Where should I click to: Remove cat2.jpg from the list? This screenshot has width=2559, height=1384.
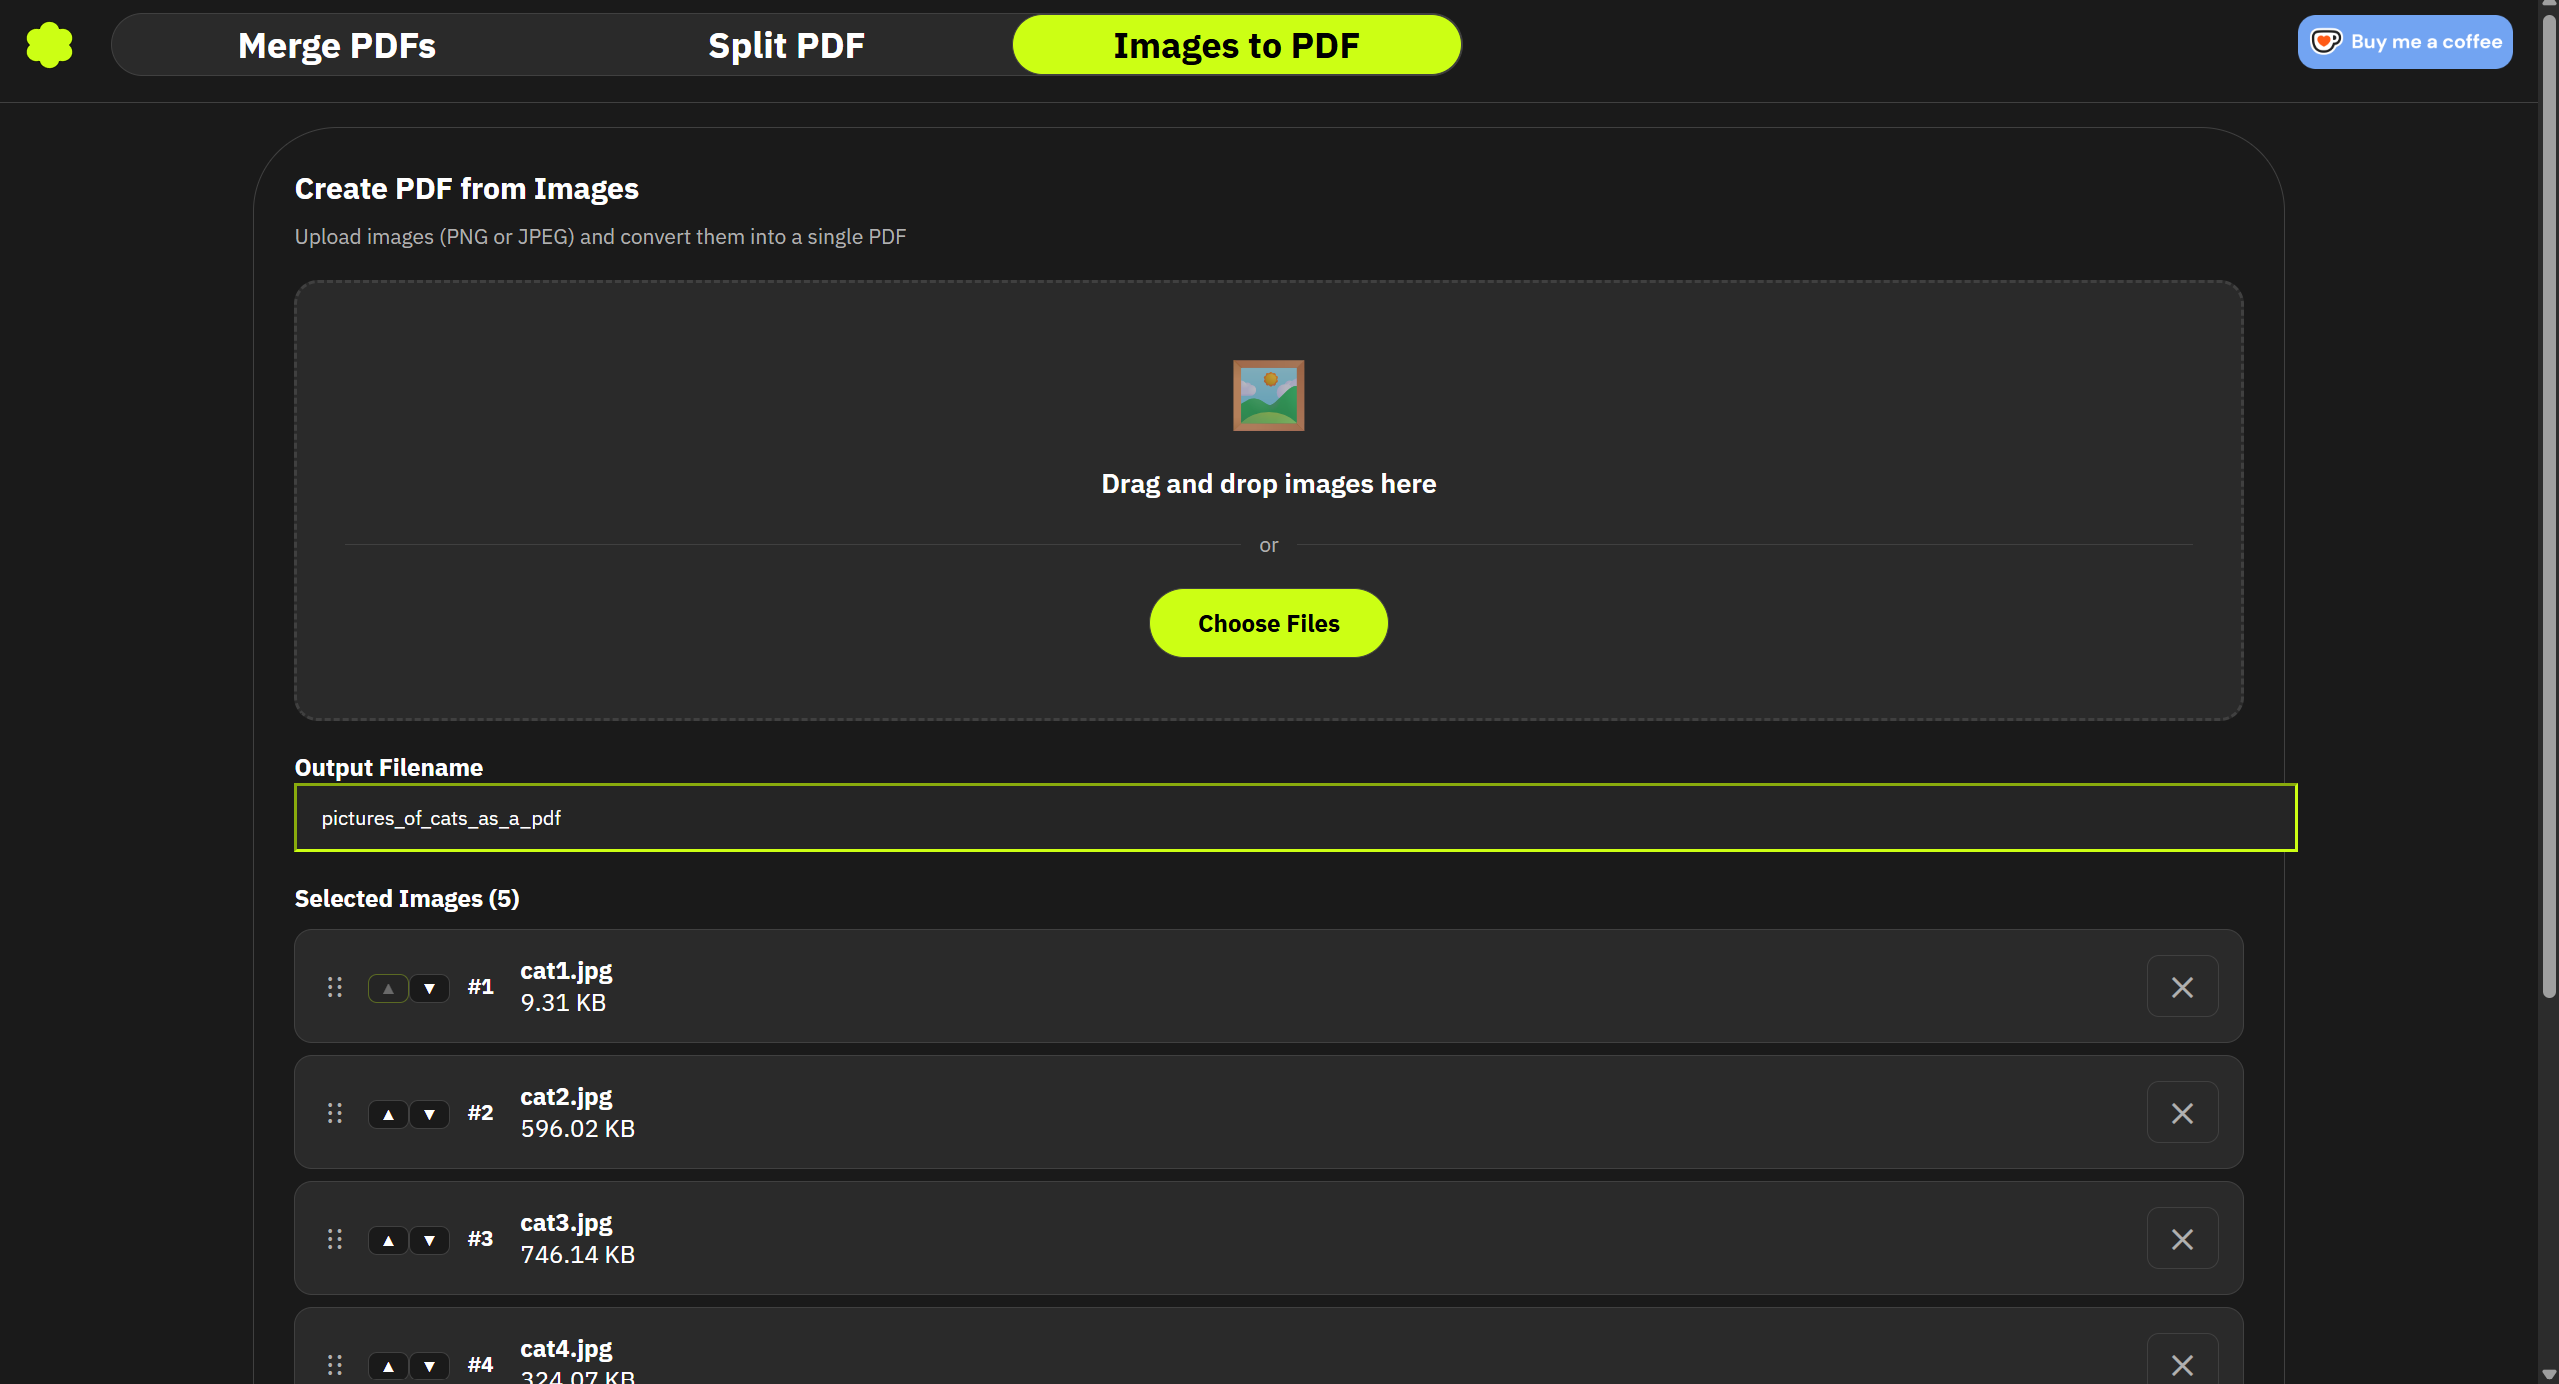tap(2182, 1112)
